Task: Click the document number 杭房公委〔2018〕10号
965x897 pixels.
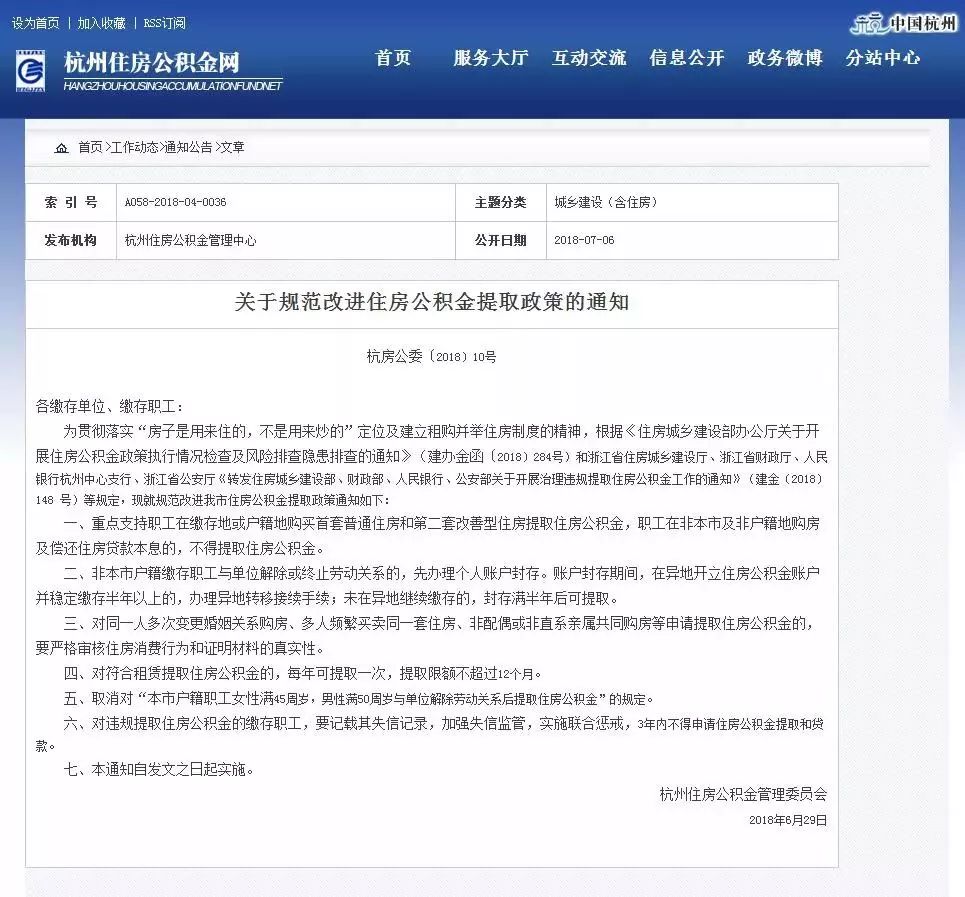Action: (x=431, y=356)
